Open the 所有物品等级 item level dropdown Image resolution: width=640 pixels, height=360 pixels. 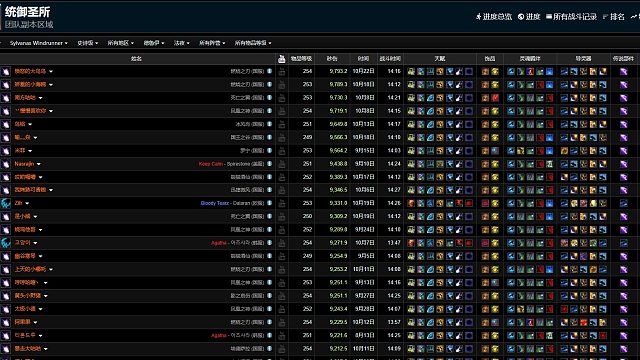click(253, 43)
